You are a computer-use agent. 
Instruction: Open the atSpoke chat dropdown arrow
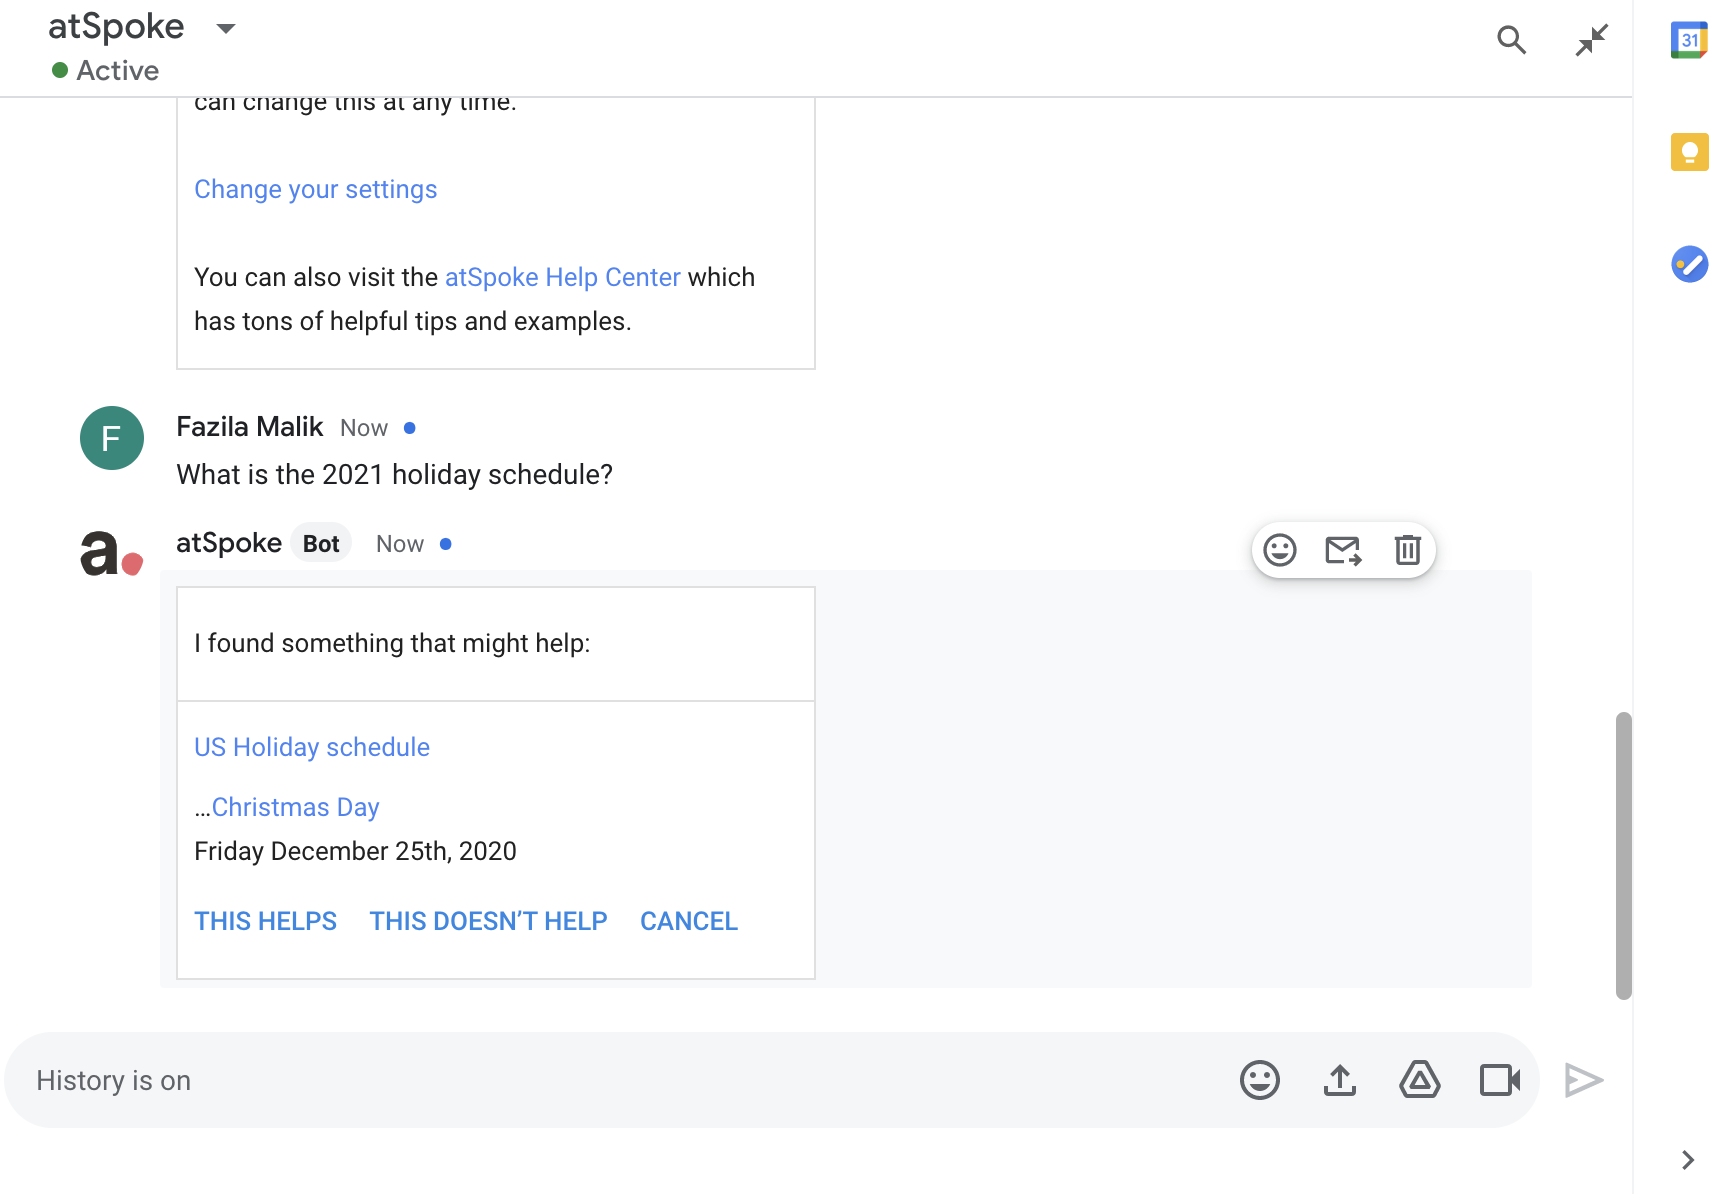point(226,28)
